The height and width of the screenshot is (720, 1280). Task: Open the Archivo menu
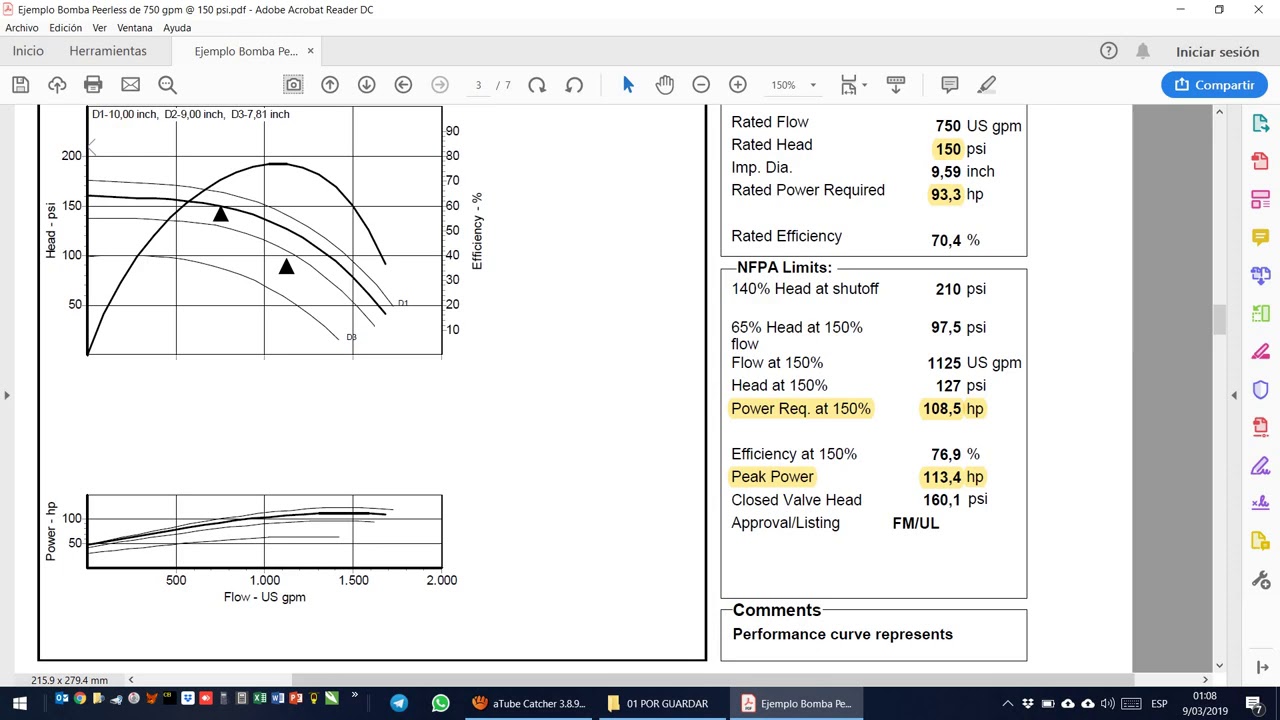tap(22, 28)
